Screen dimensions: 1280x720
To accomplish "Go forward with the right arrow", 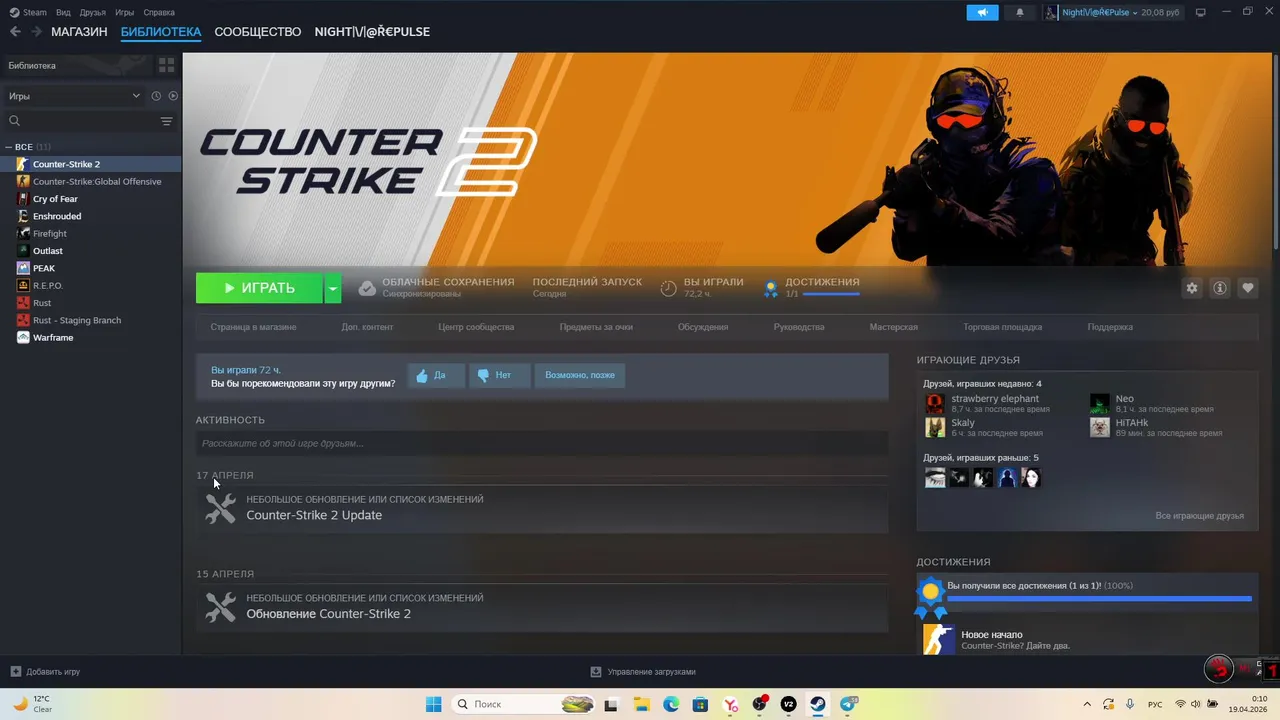I will point(37,32).
